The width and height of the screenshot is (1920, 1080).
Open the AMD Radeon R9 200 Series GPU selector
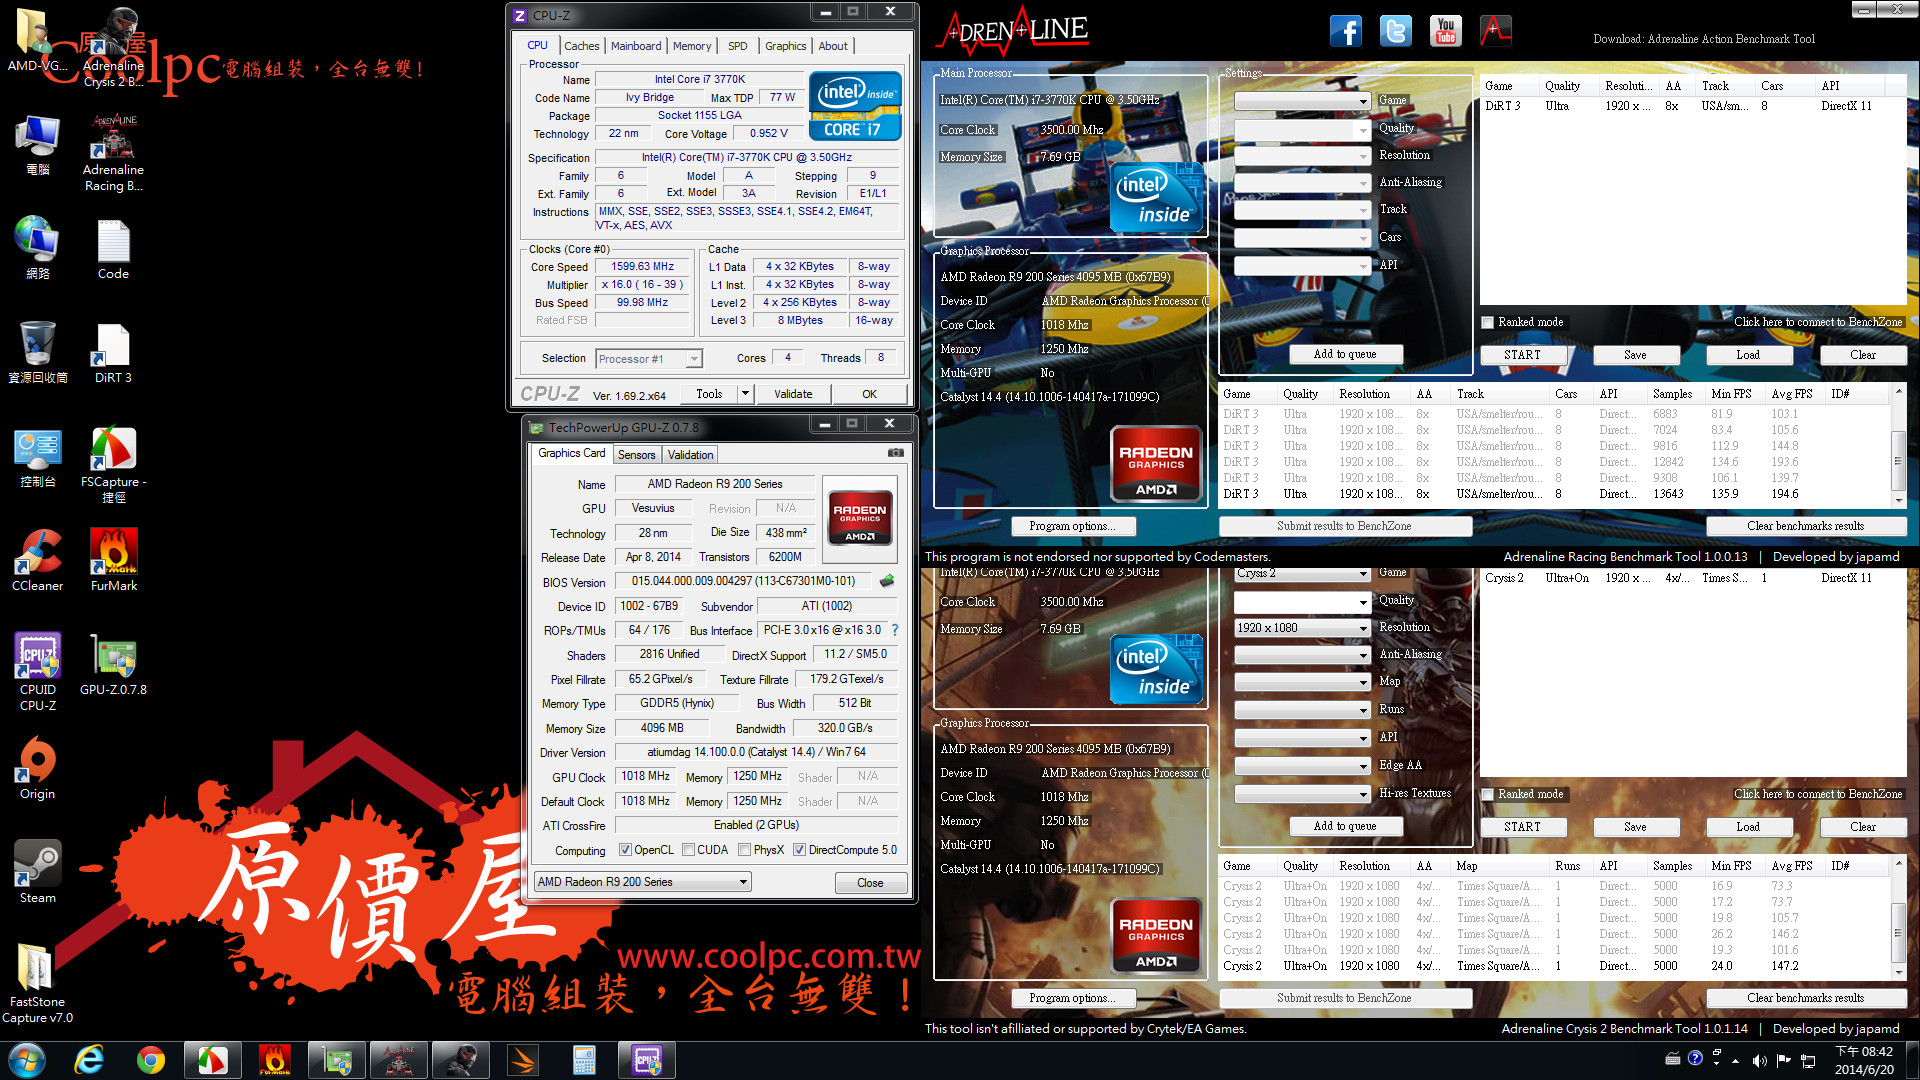click(x=642, y=882)
